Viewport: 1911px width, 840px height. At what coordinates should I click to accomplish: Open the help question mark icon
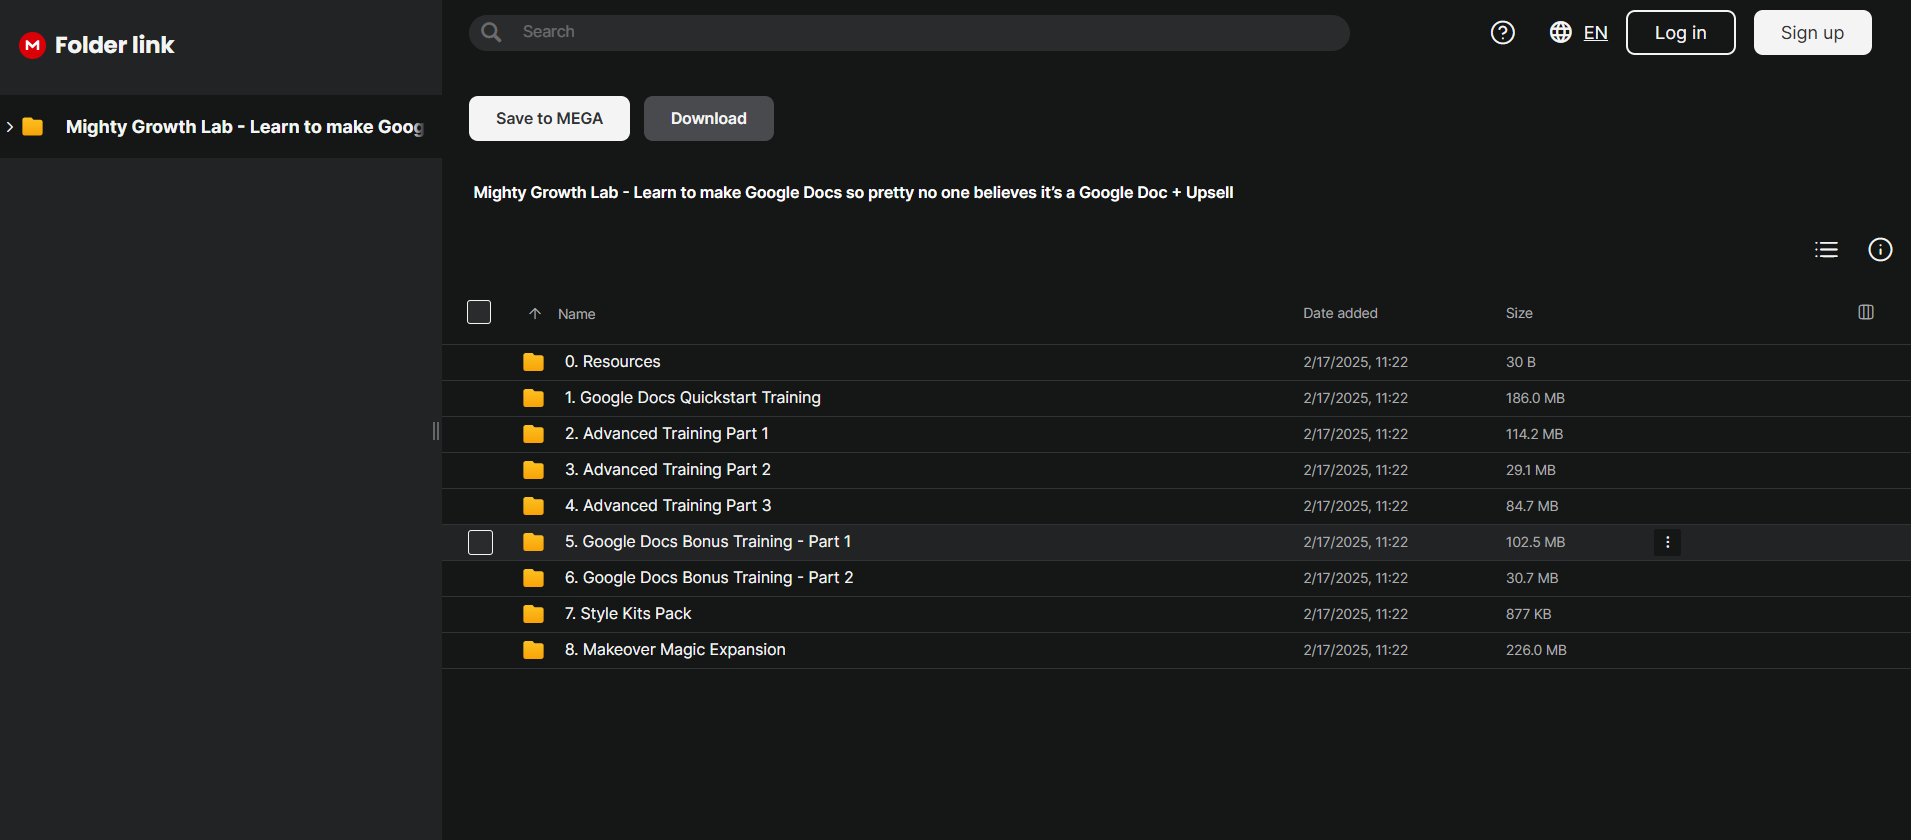click(1502, 33)
